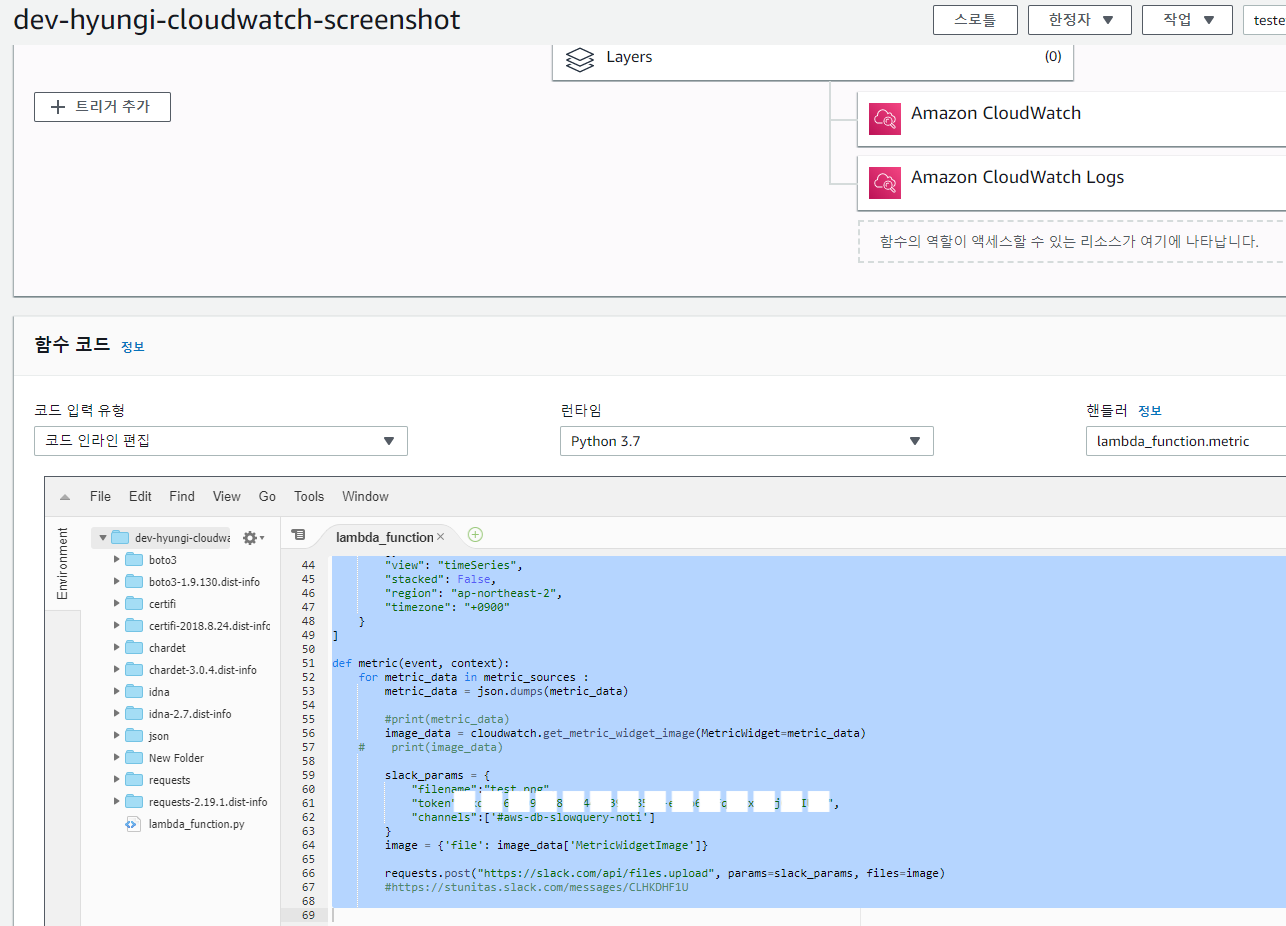This screenshot has width=1286, height=926.
Task: Switch to the lambda_function tab
Action: [x=384, y=537]
